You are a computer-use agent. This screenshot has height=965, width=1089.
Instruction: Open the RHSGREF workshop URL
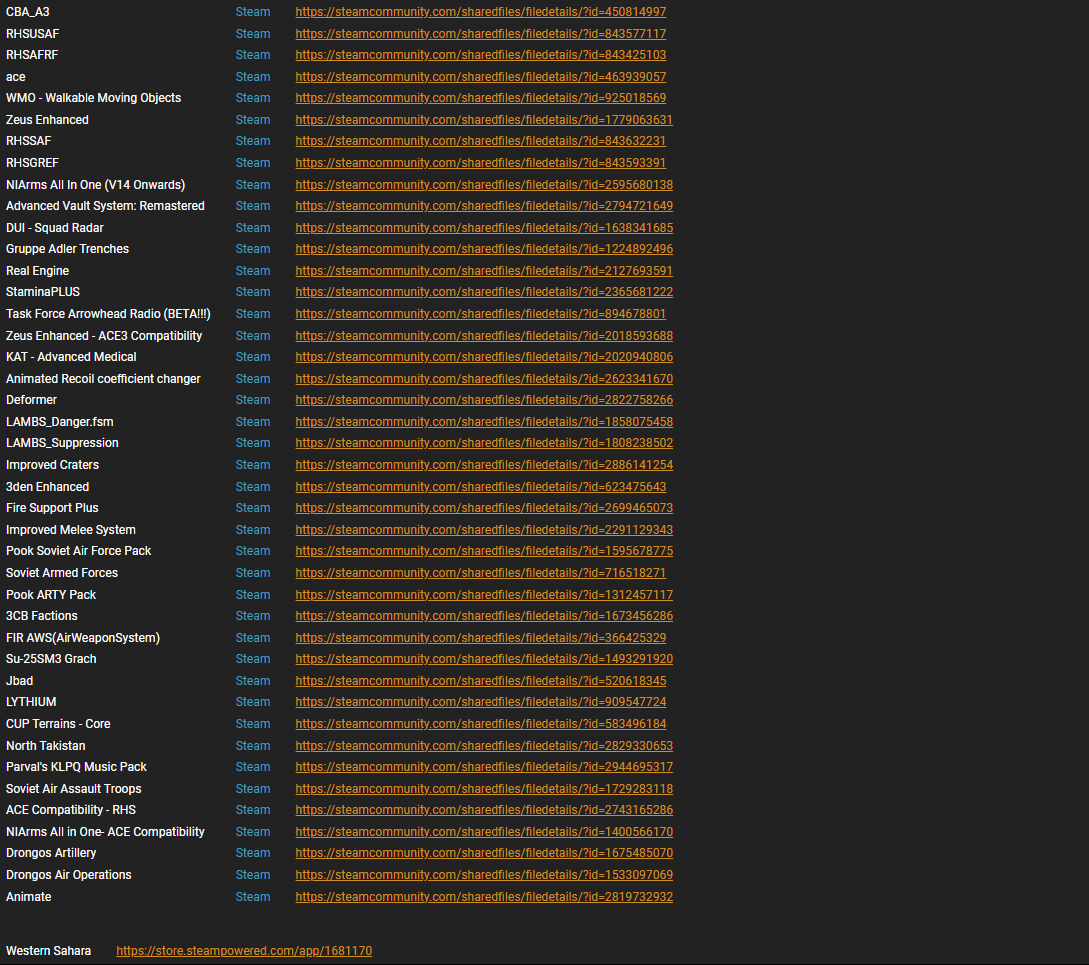click(x=481, y=163)
